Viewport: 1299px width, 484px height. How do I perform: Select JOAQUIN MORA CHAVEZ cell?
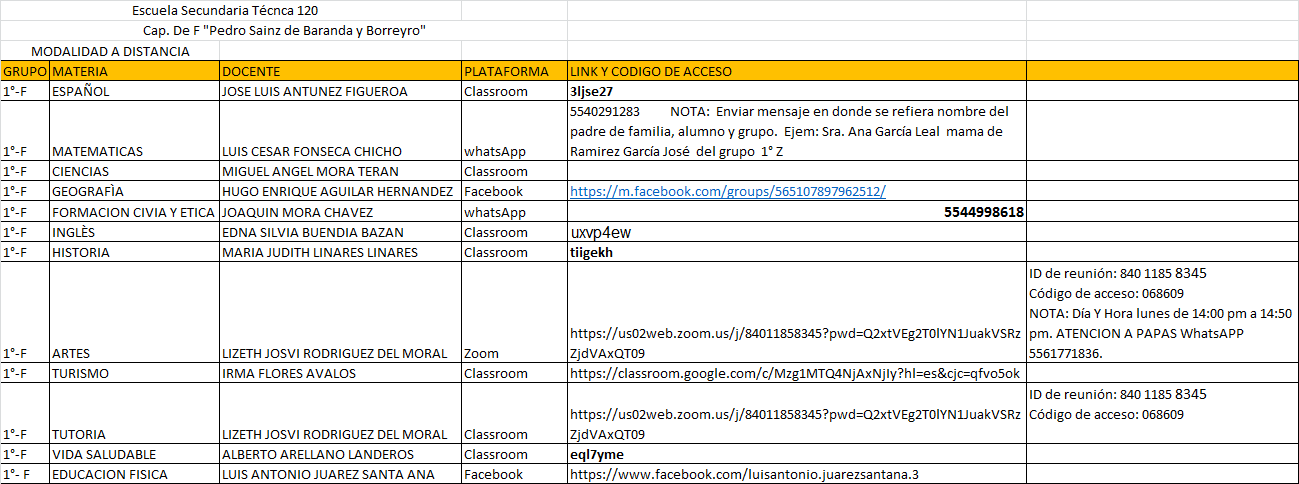click(x=340, y=212)
